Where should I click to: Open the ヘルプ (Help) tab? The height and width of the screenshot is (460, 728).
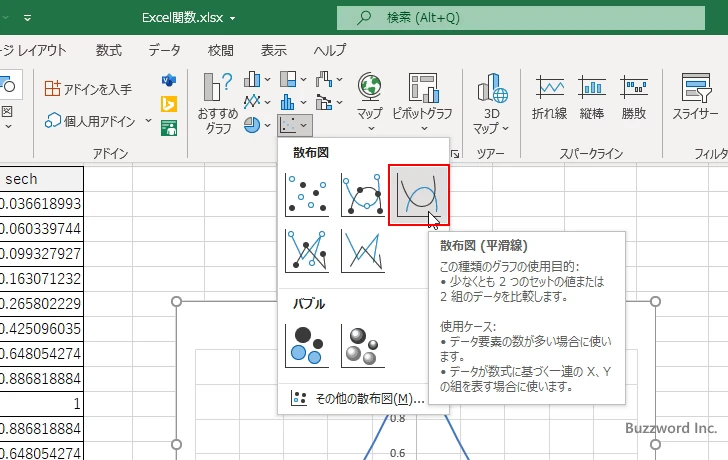click(x=330, y=50)
